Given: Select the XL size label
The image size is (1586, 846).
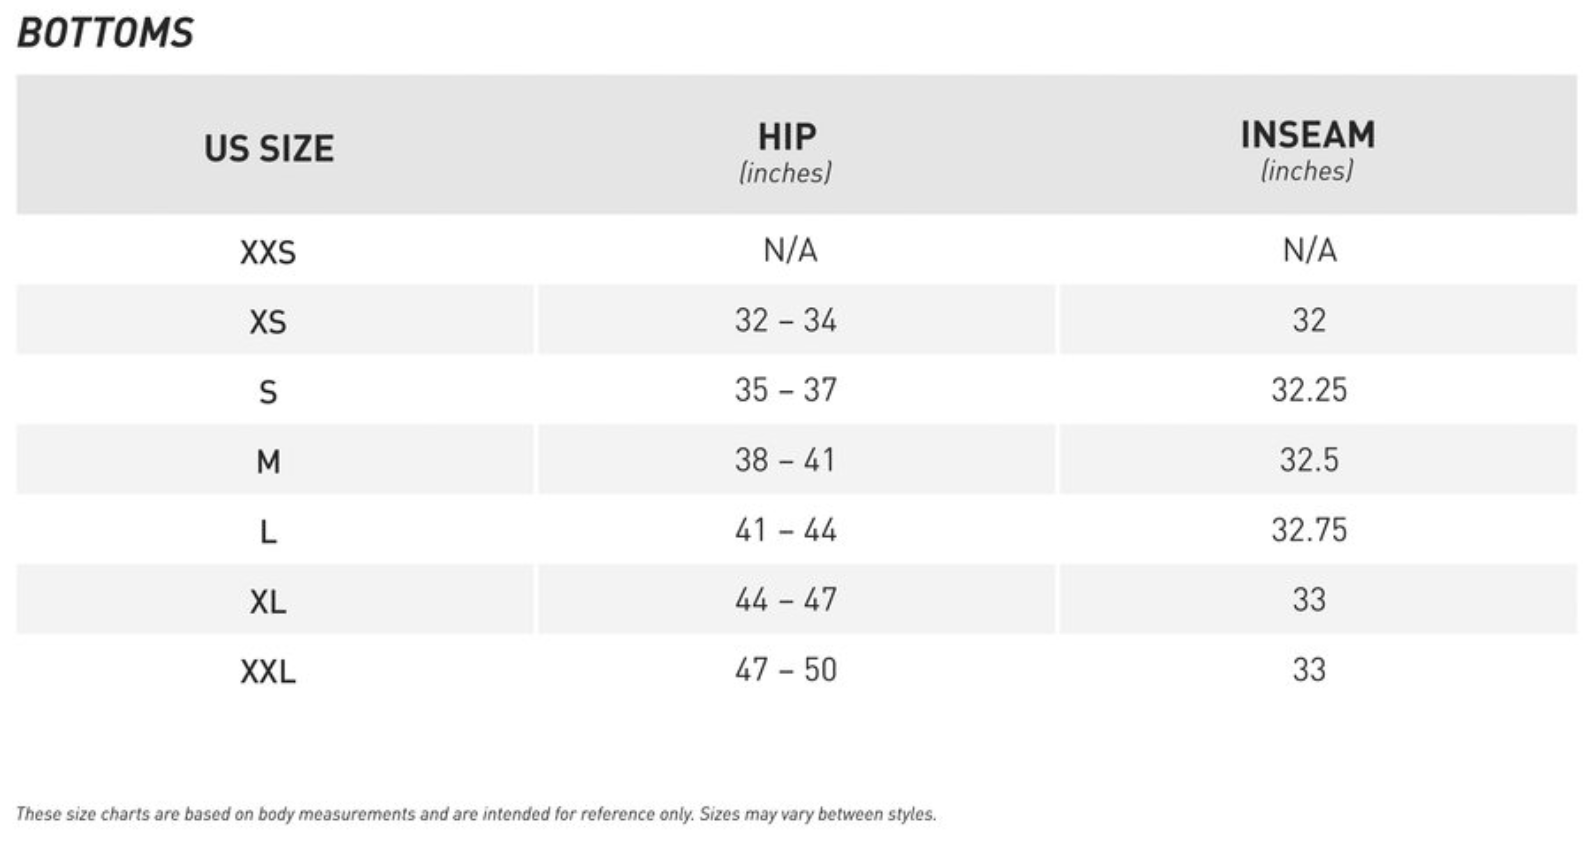Looking at the screenshot, I should coord(268,602).
